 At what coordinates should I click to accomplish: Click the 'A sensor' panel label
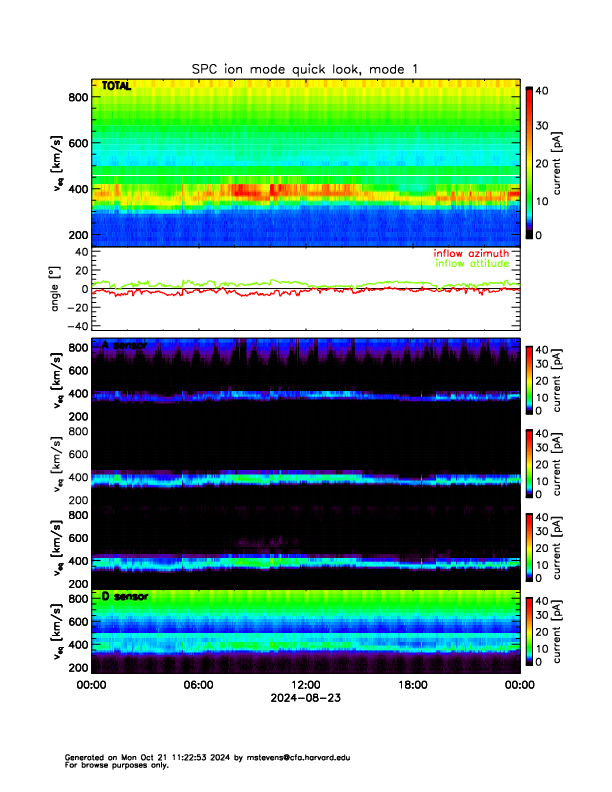click(124, 345)
